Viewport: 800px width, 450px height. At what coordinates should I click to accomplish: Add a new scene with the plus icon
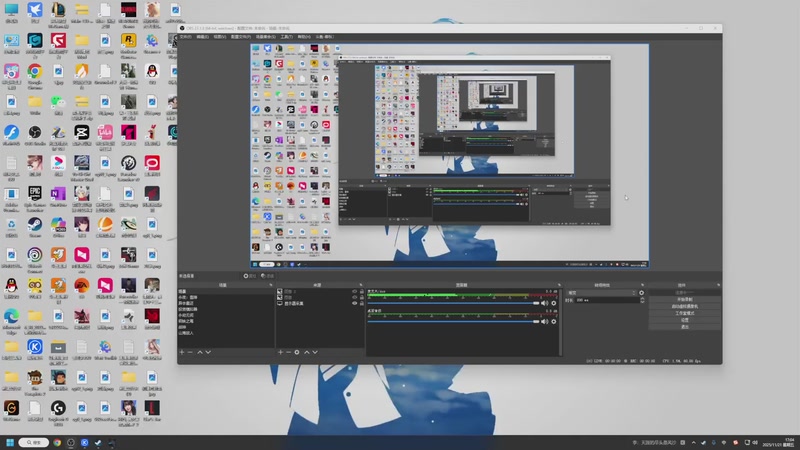coord(182,352)
